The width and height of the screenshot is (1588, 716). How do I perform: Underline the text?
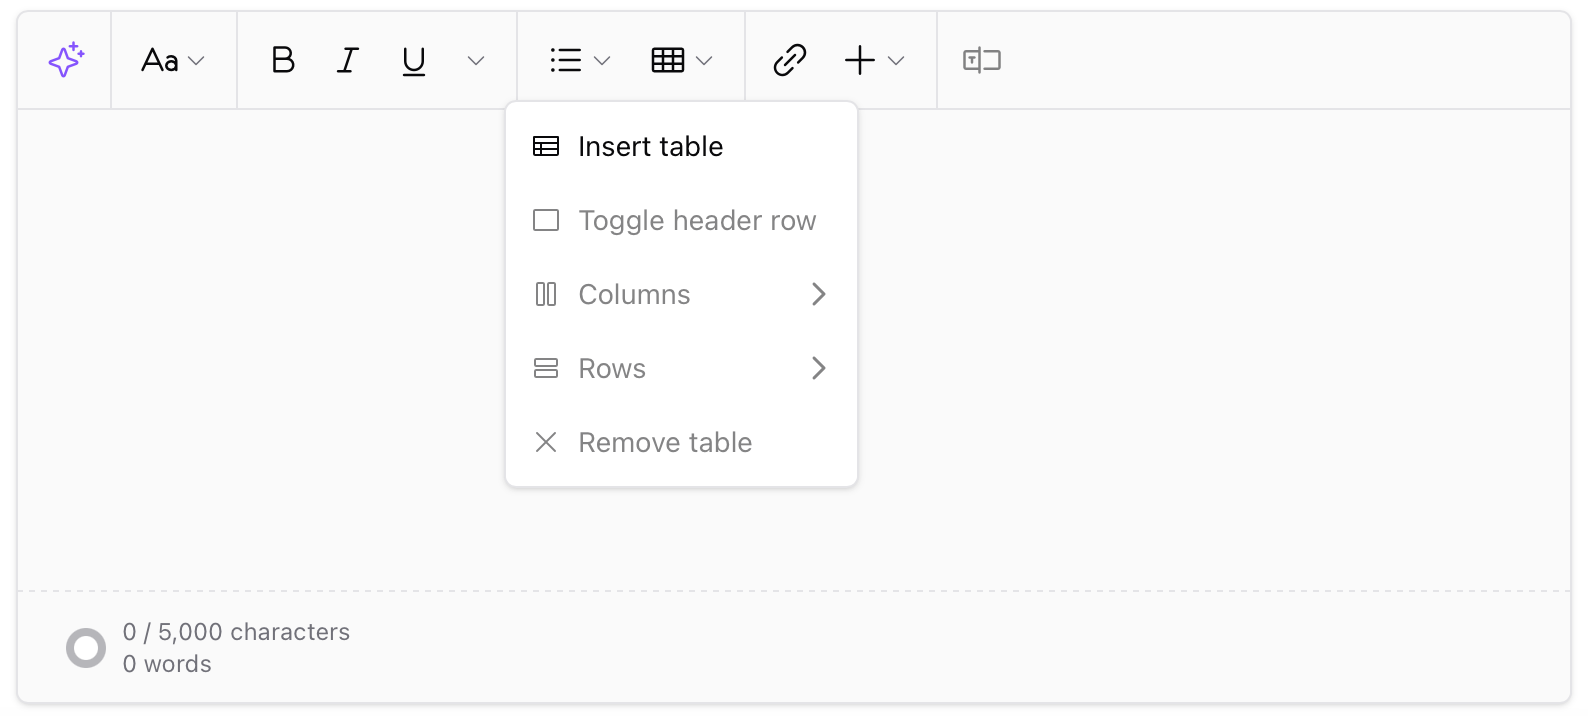click(x=413, y=60)
